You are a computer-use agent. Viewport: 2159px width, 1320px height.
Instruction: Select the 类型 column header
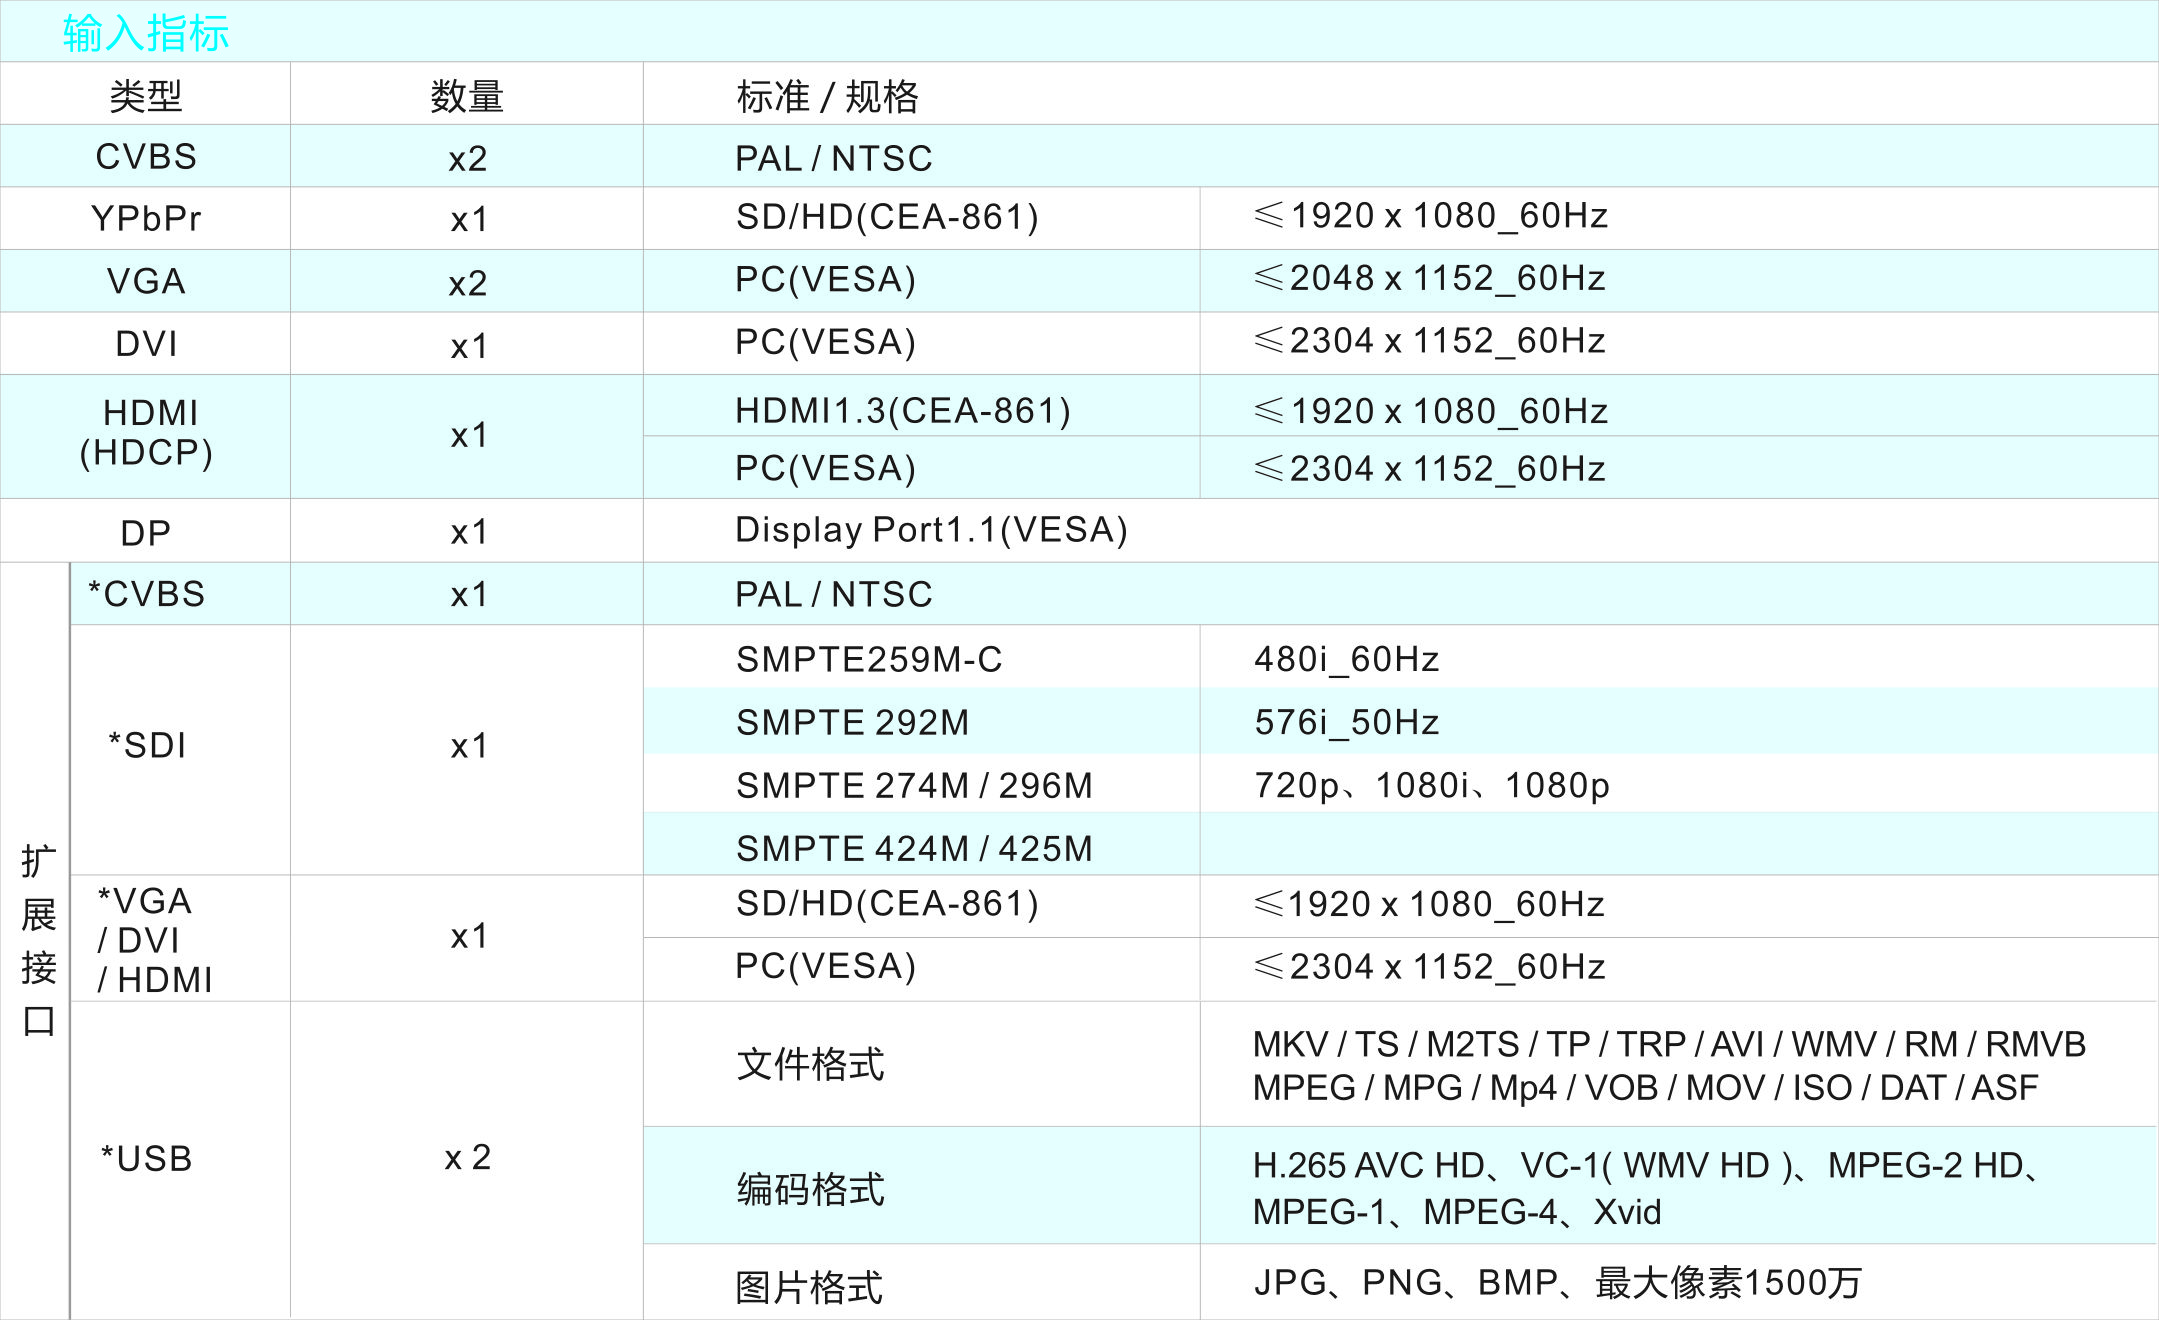(x=146, y=96)
